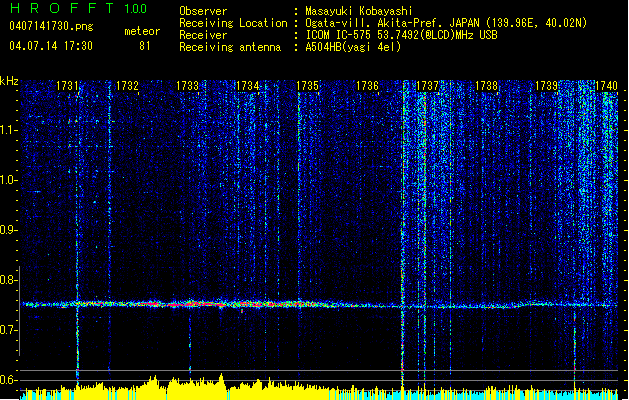Click the Observer field label
This screenshot has width=629, height=400.
click(x=203, y=11)
